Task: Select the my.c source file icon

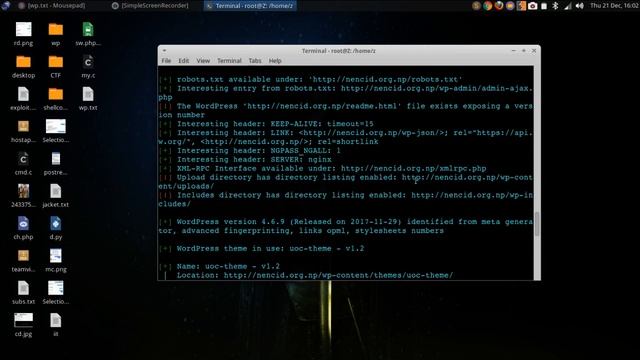Action: [x=88, y=62]
